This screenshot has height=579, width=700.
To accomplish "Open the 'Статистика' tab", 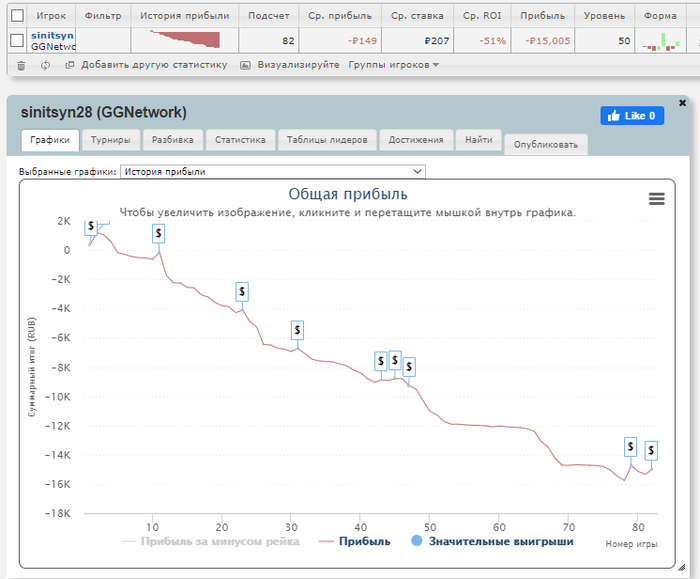I will 240,140.
